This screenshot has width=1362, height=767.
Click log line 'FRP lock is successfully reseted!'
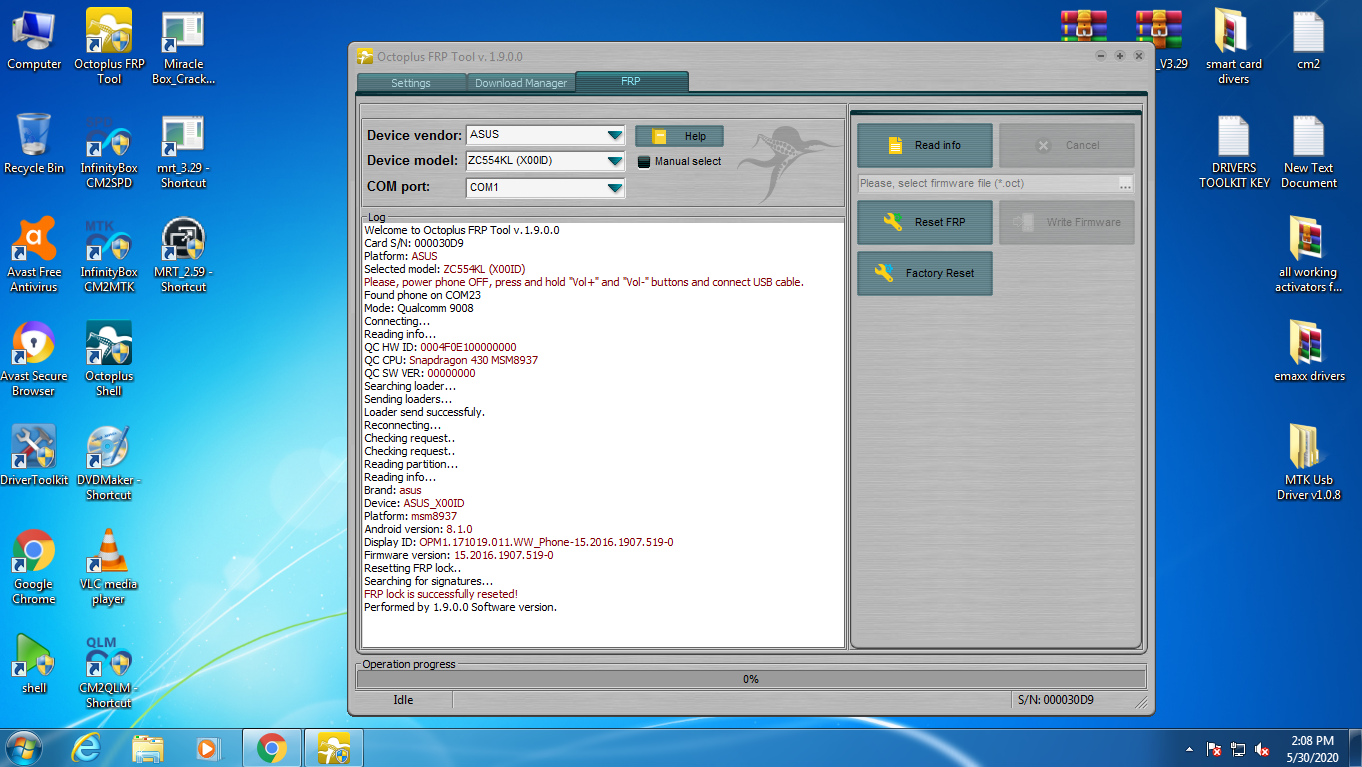(441, 594)
